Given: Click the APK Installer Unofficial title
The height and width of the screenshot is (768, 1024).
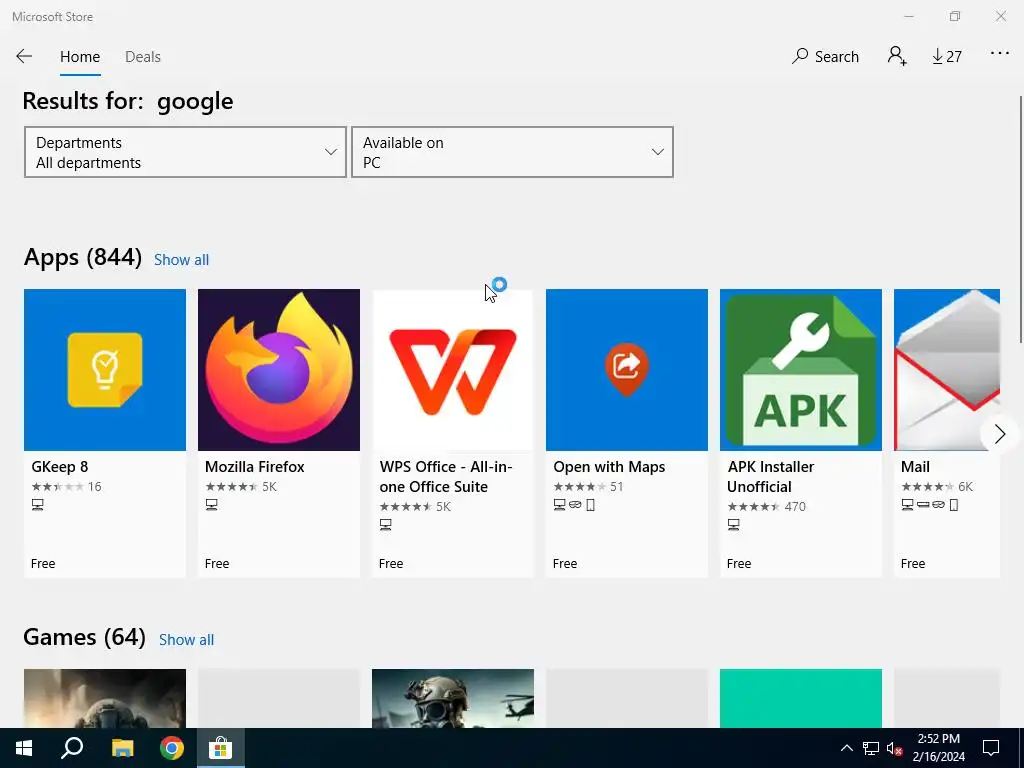Looking at the screenshot, I should point(771,477).
